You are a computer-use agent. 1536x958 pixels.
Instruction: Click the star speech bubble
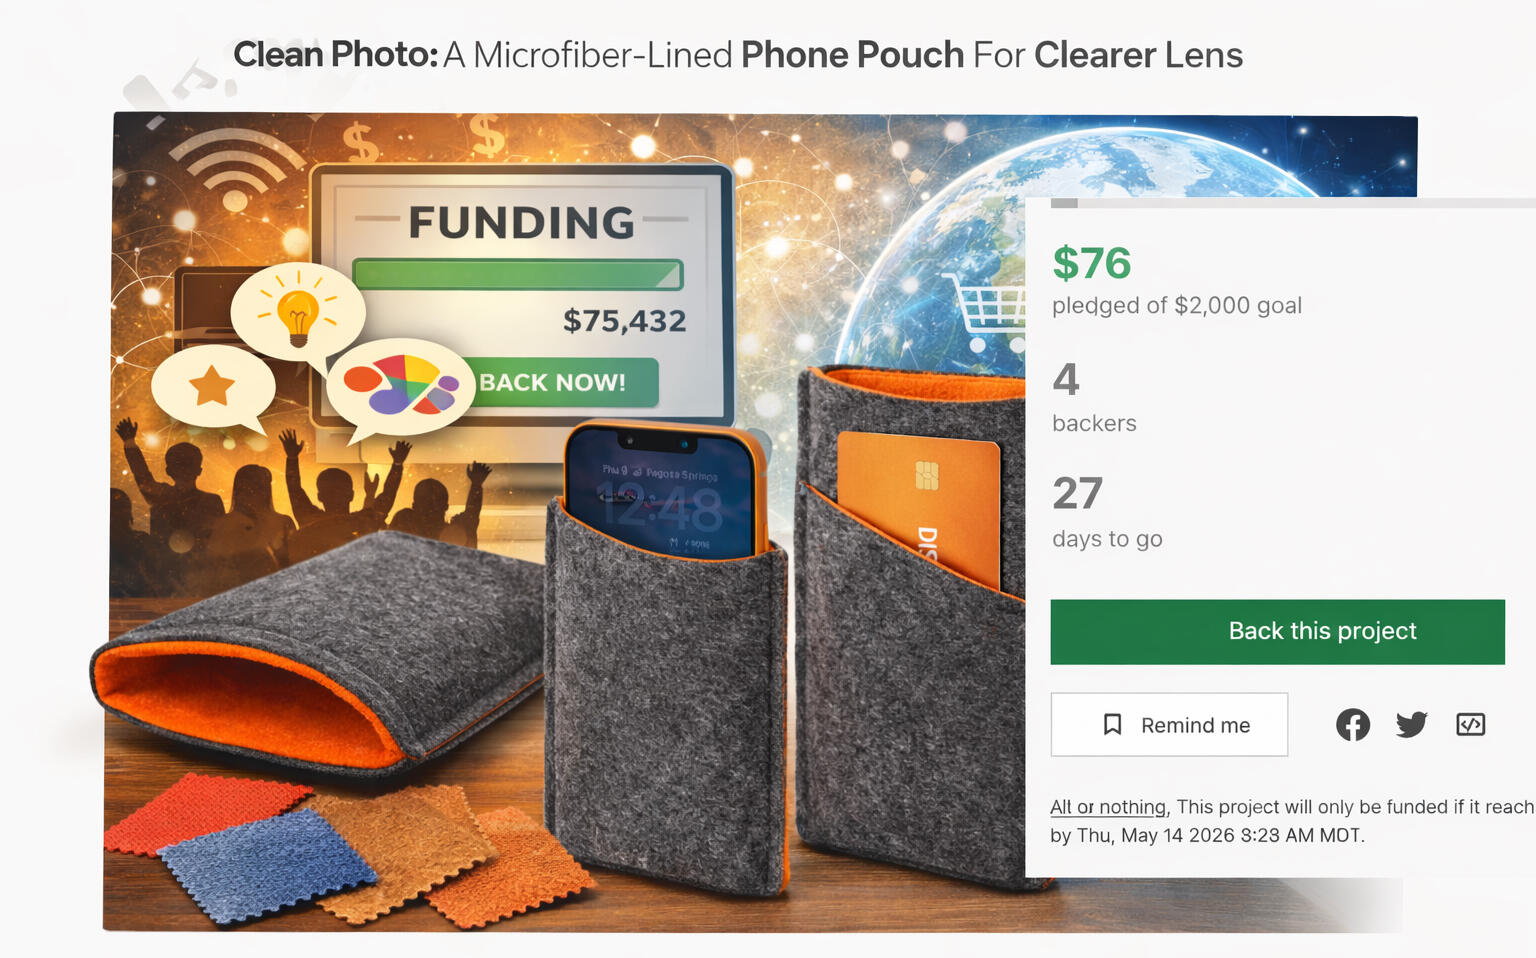point(213,387)
